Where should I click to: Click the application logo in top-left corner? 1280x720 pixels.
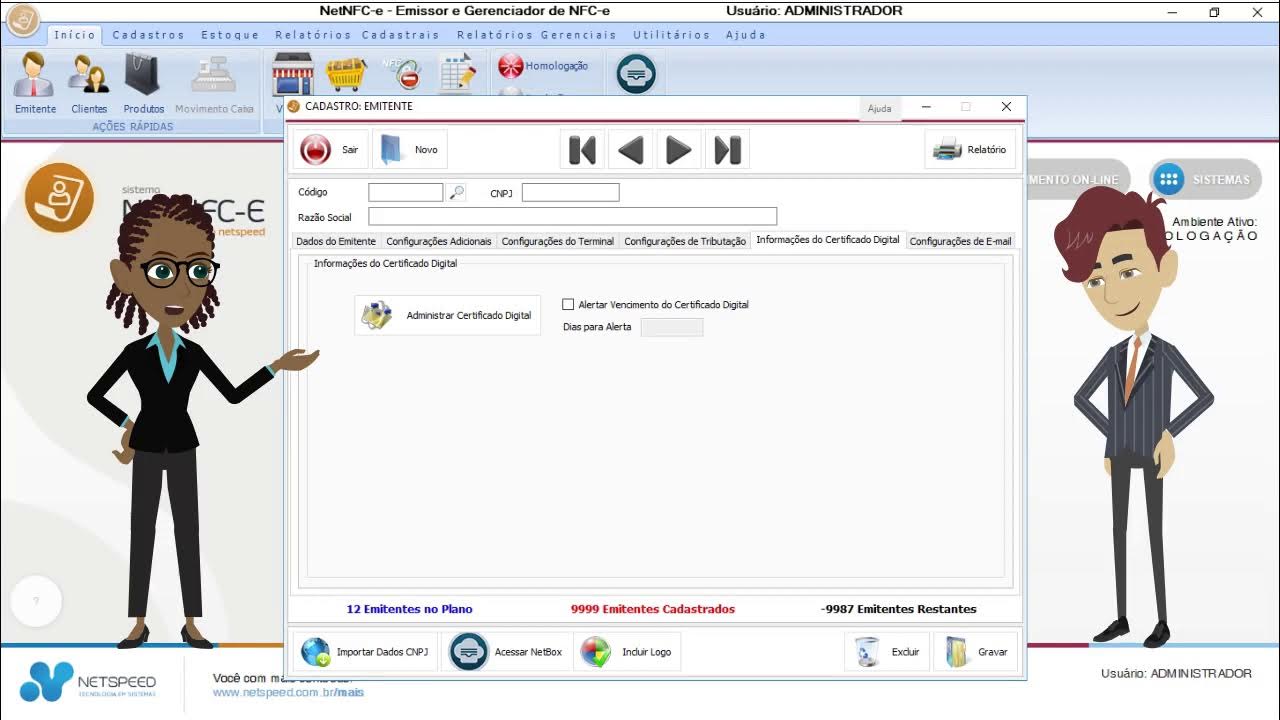[x=22, y=17]
